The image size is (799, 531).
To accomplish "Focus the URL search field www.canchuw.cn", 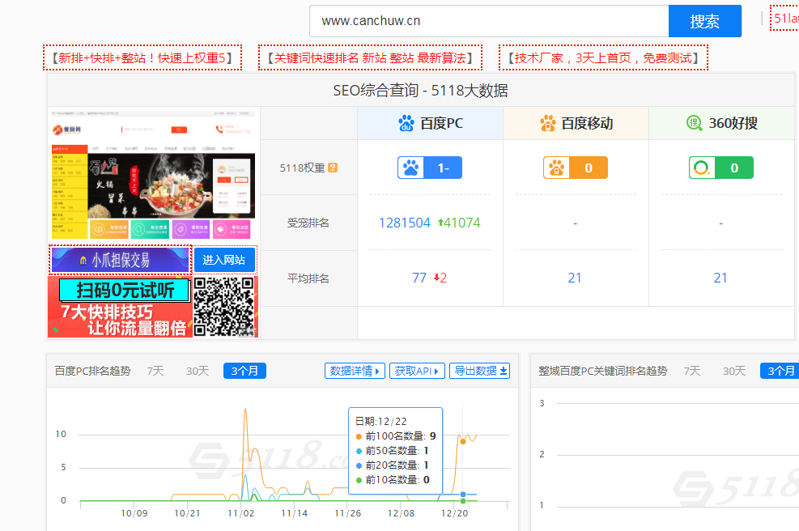I will [489, 21].
